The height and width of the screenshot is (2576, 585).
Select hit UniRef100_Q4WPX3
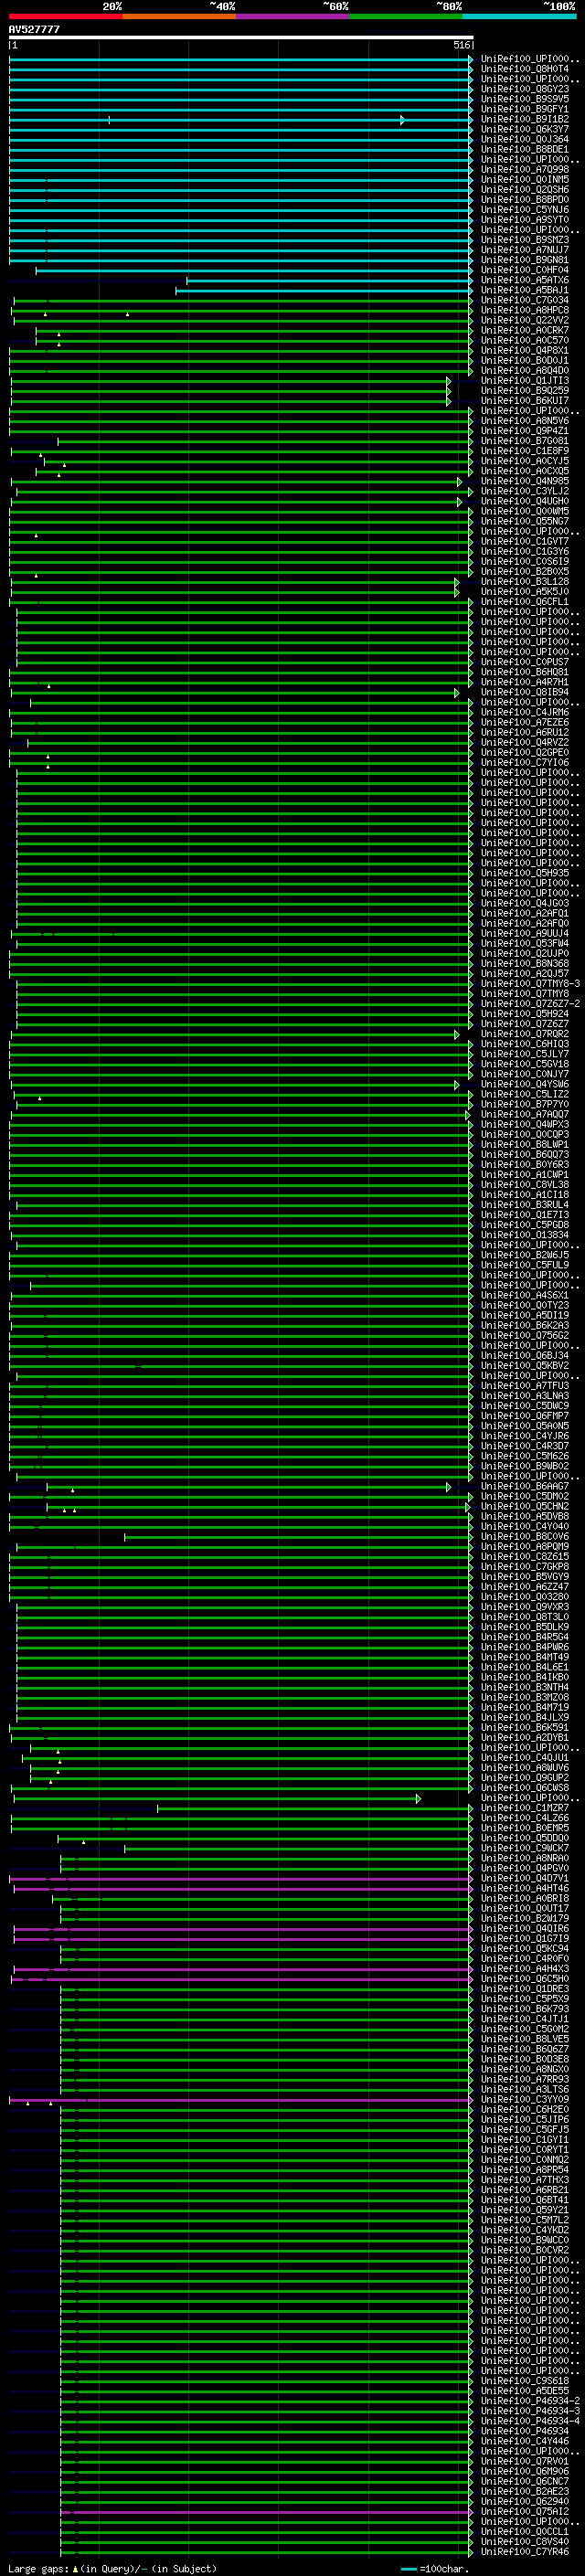click(x=524, y=1124)
